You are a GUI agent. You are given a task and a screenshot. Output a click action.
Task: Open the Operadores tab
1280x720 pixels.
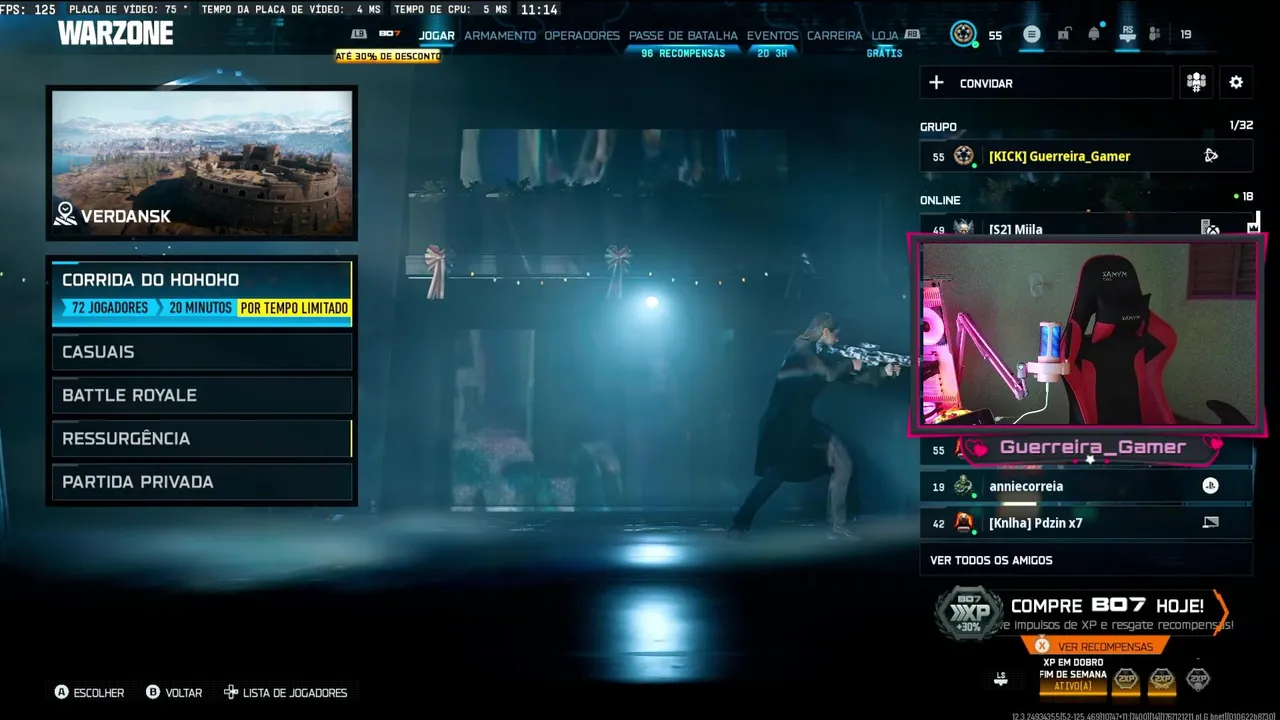point(582,35)
